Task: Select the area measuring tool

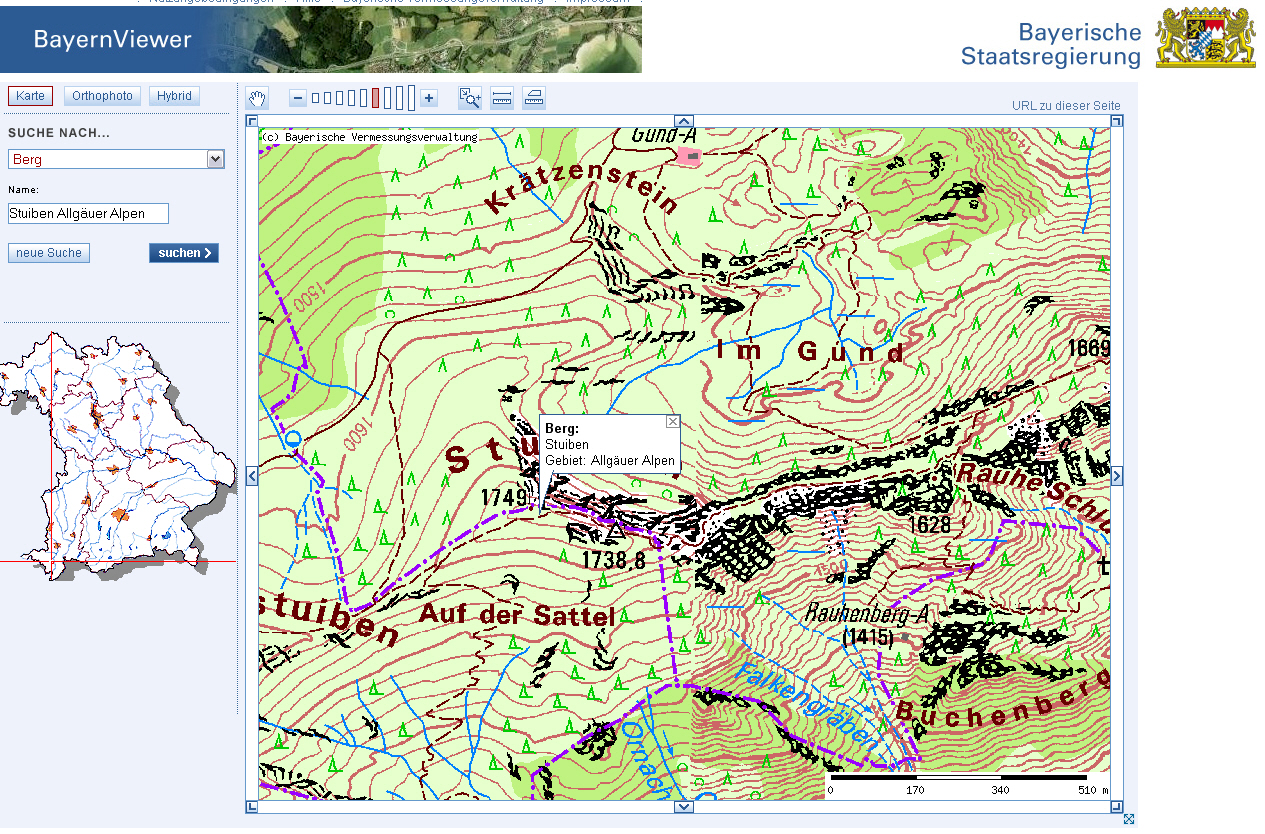Action: click(534, 98)
